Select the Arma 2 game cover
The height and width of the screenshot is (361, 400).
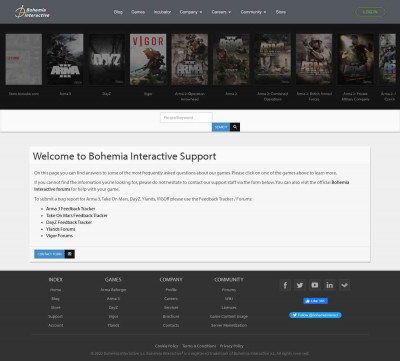tap(231, 59)
